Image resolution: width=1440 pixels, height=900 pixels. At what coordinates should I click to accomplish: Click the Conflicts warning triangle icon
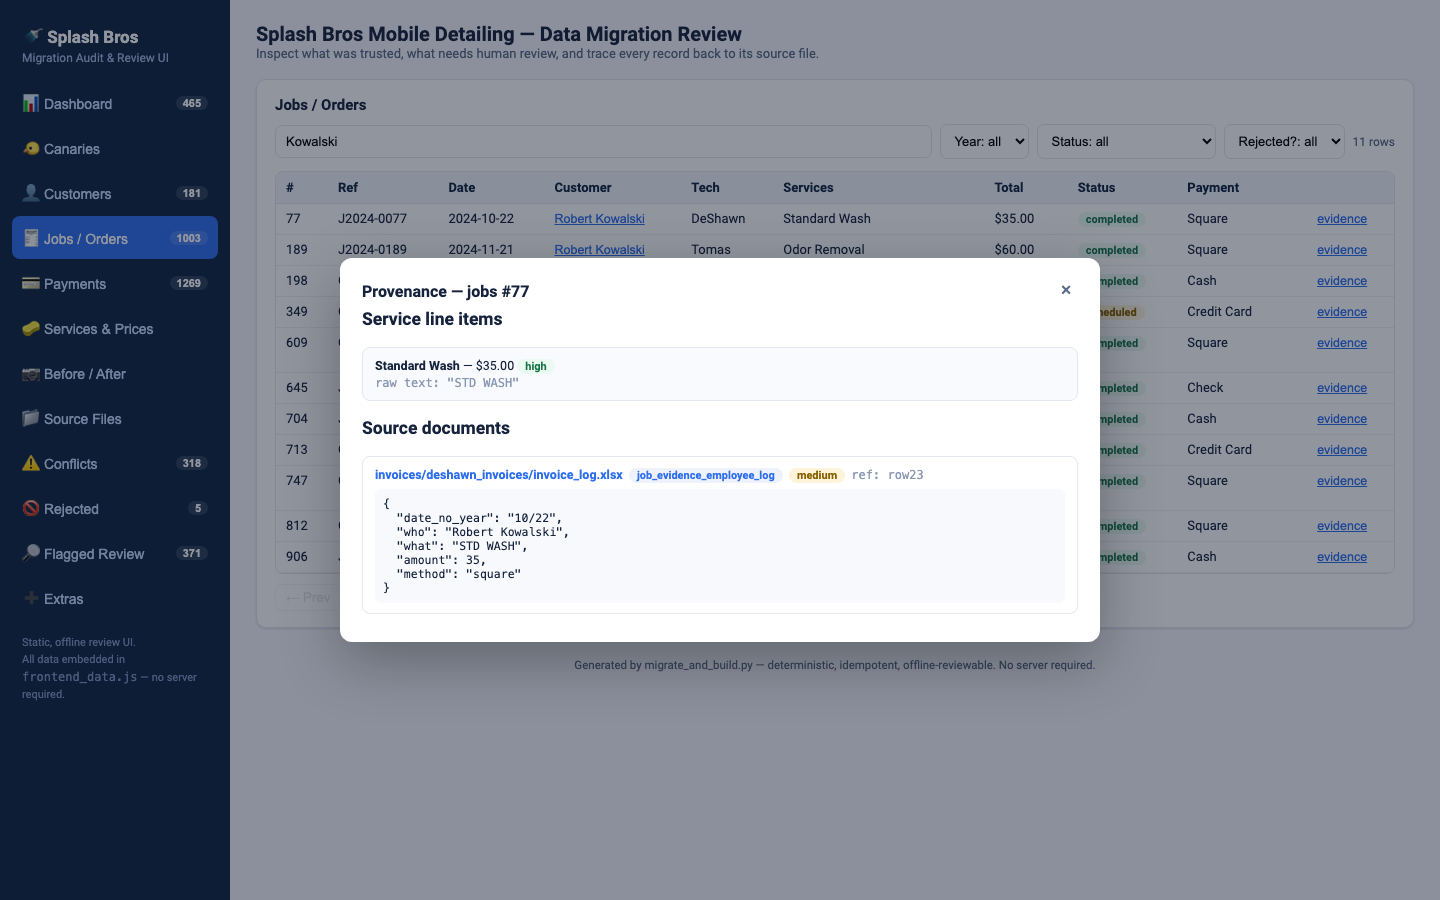point(31,464)
